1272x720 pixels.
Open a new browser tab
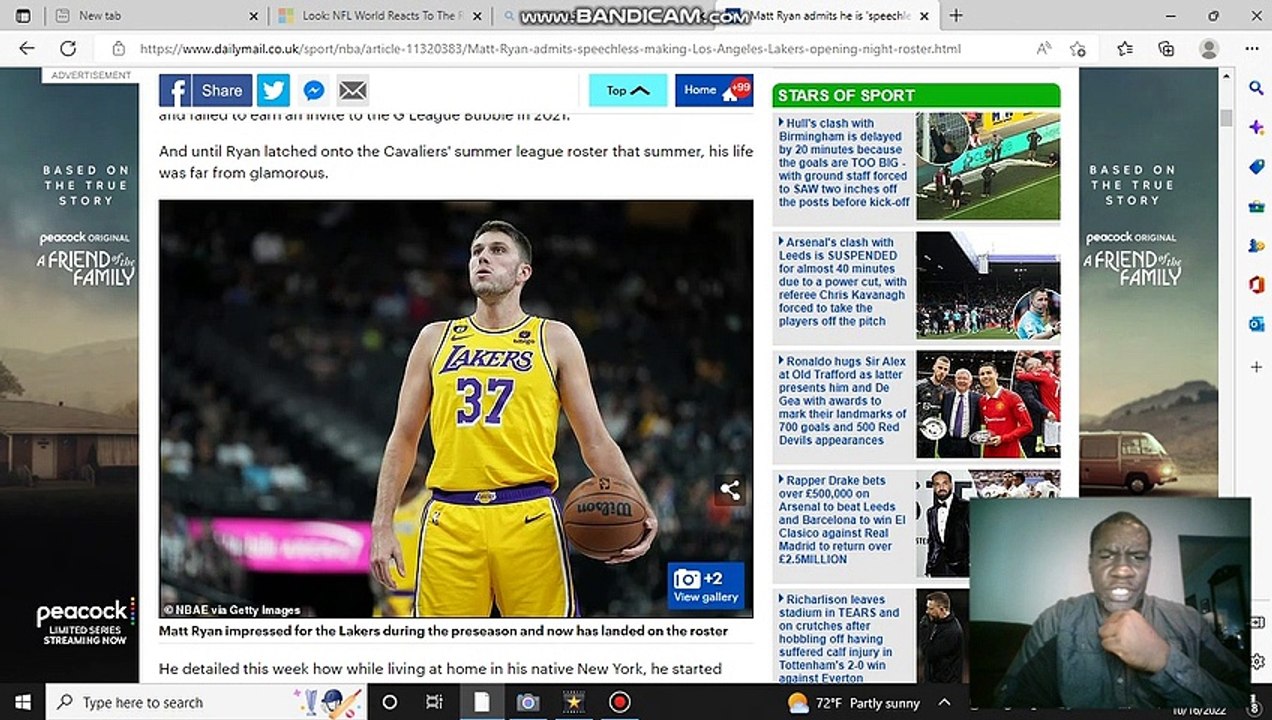(956, 16)
